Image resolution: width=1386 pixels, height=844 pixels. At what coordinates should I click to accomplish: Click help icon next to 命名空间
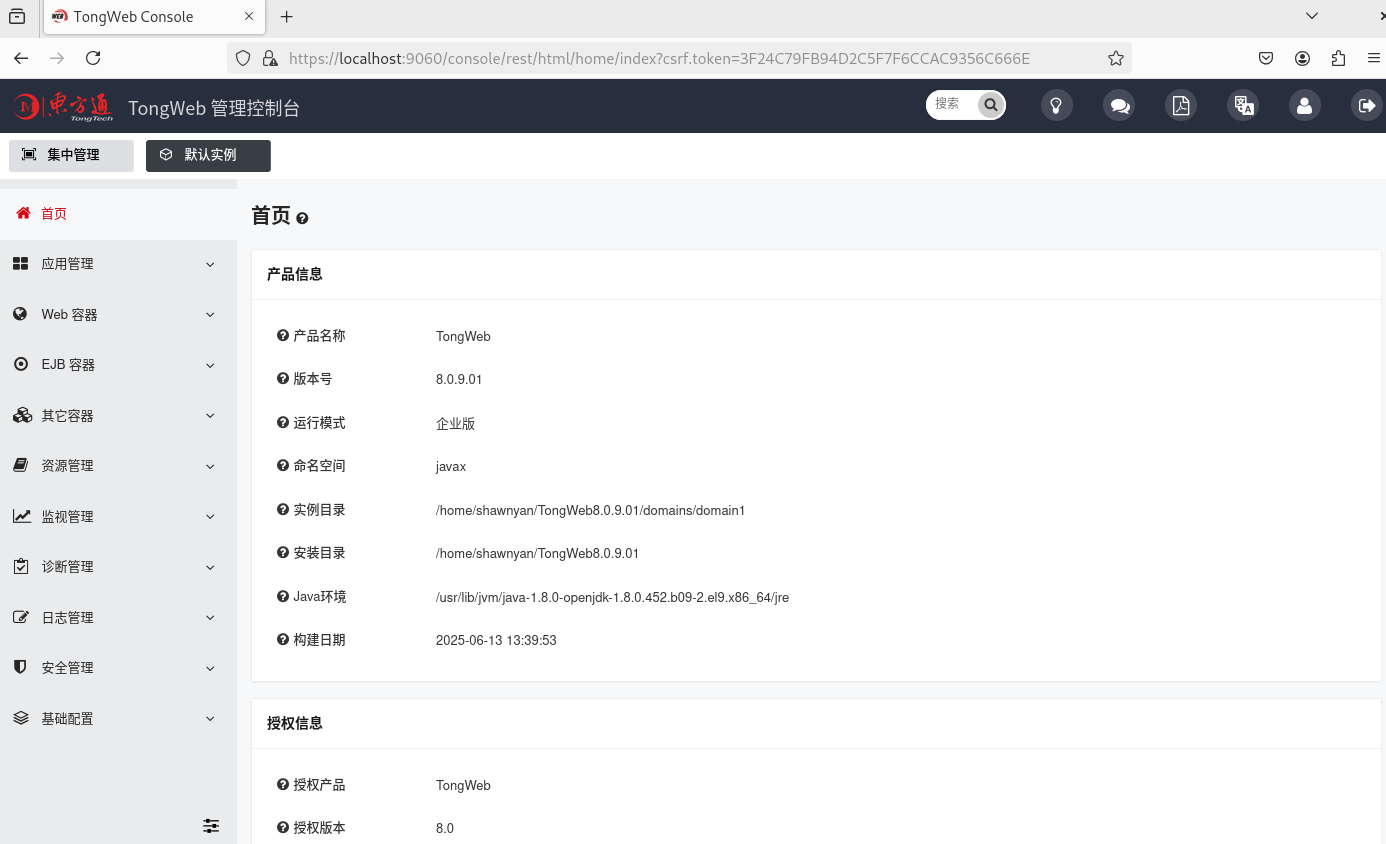[283, 466]
